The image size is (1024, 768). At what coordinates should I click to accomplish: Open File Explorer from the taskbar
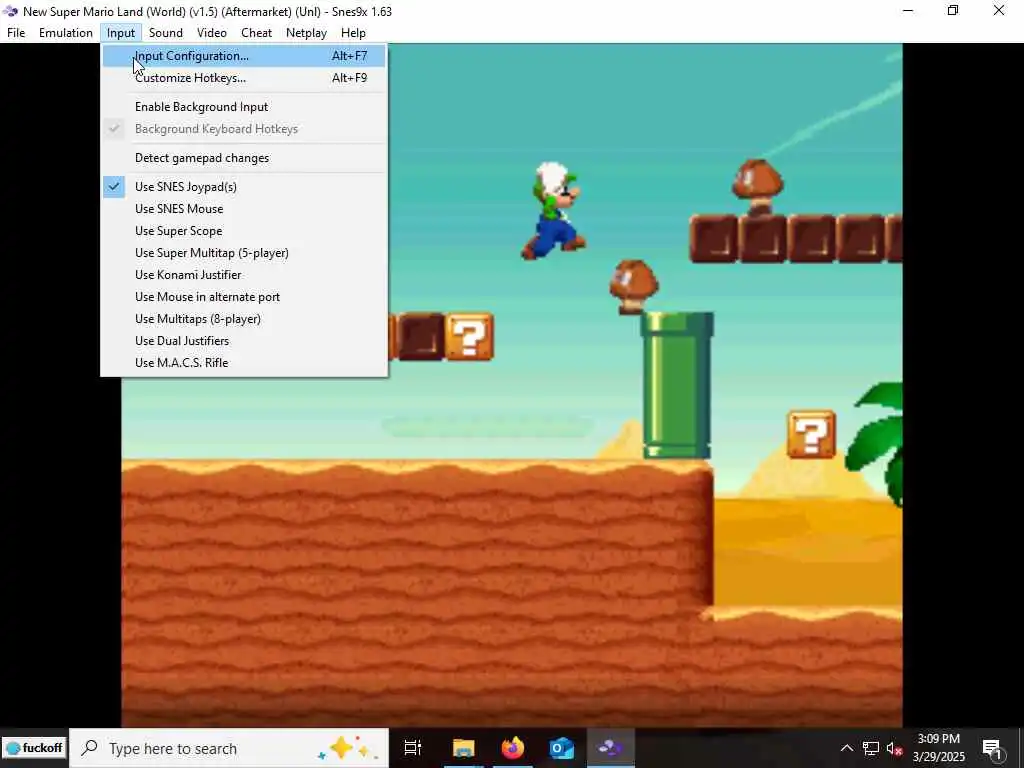[x=463, y=748]
